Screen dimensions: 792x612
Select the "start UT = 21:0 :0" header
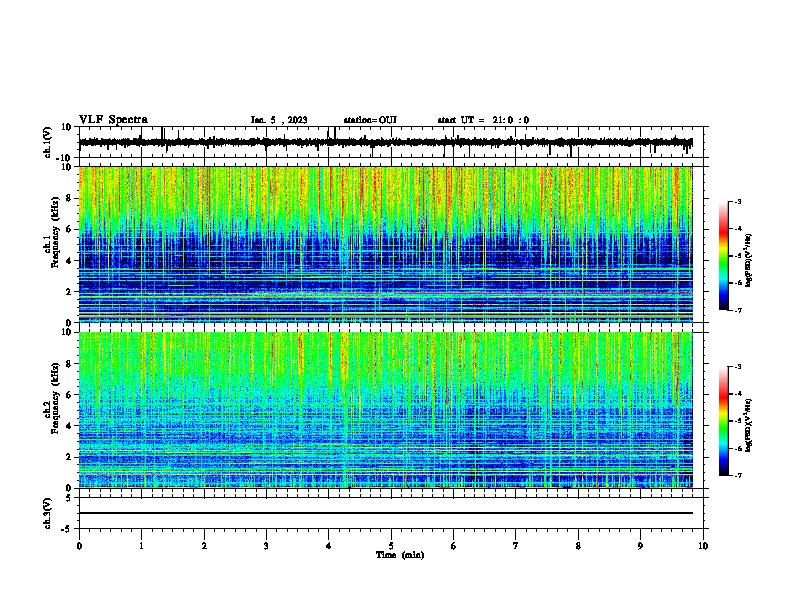(483, 120)
